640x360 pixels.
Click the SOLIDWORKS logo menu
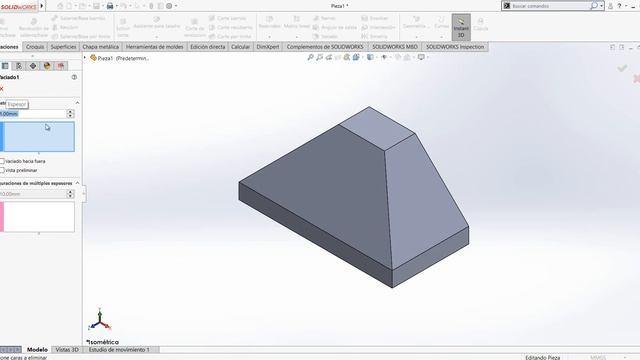(19, 6)
